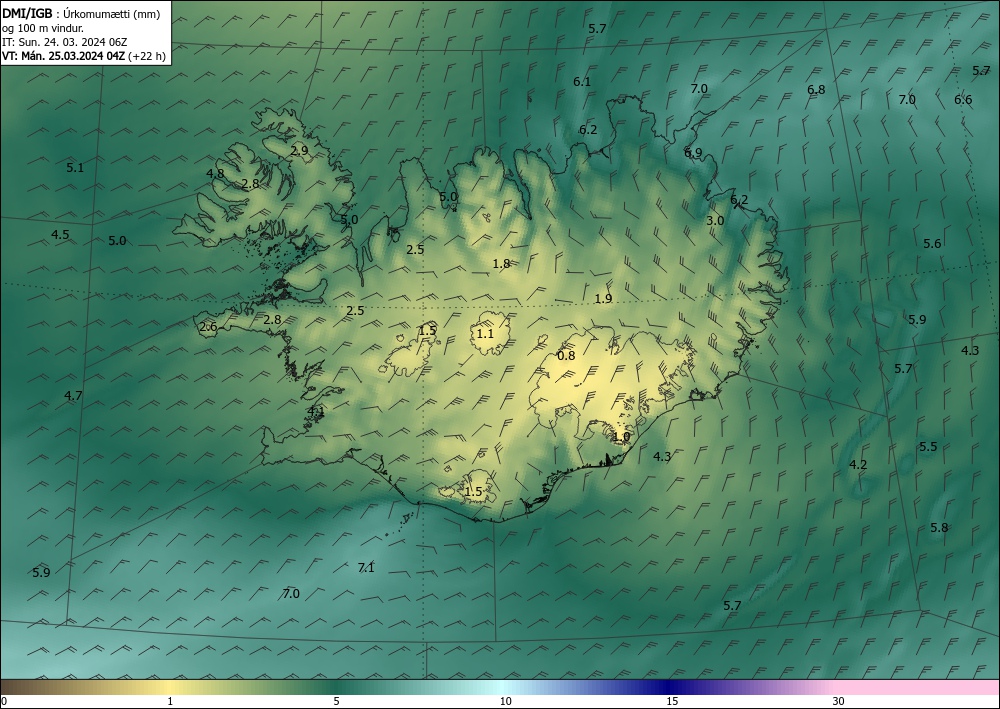The width and height of the screenshot is (1000, 709).
Task: Click the '(+22 h)' forecast offset text
Action: [x=147, y=56]
